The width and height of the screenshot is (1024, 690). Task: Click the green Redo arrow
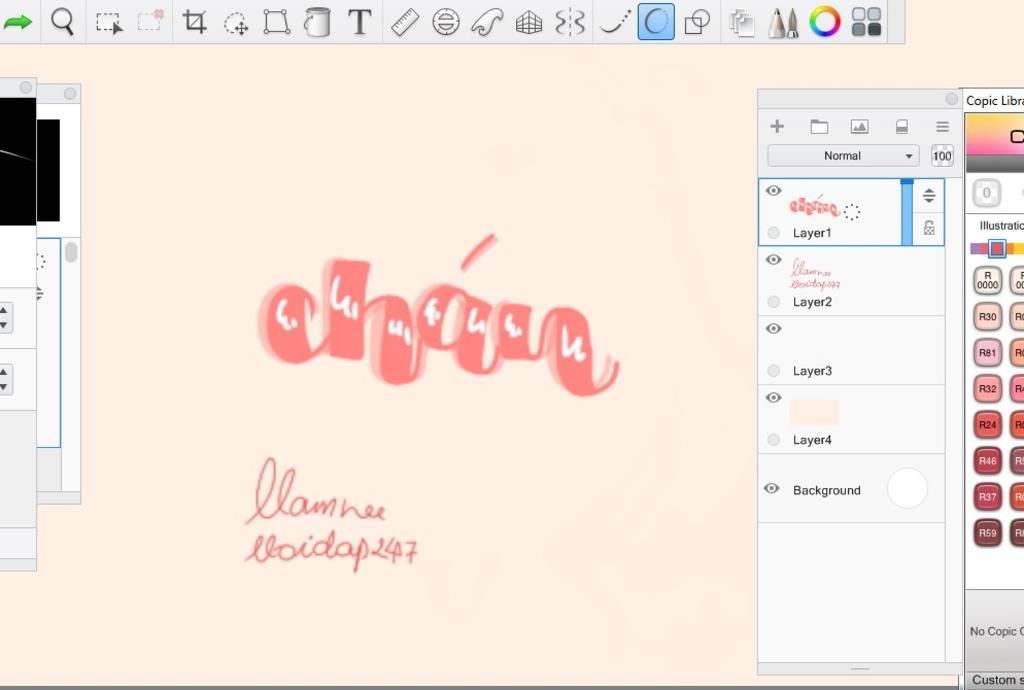coord(18,22)
